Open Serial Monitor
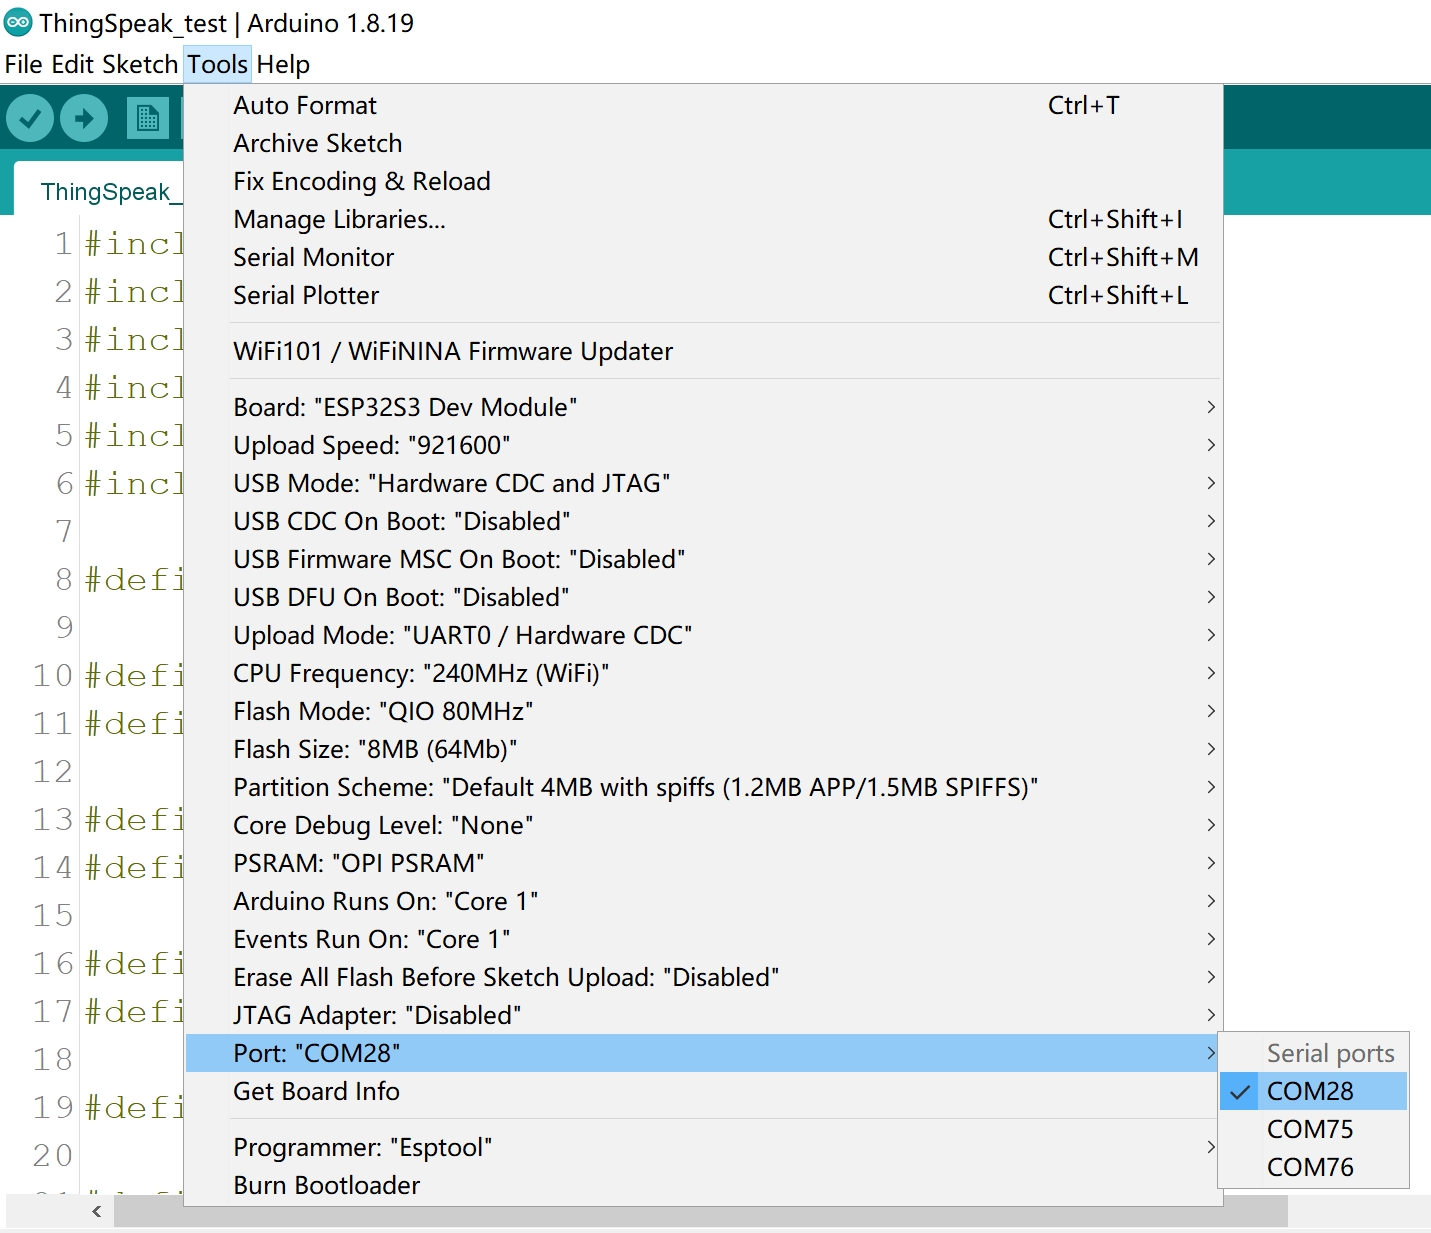The height and width of the screenshot is (1233, 1431). (x=703, y=257)
